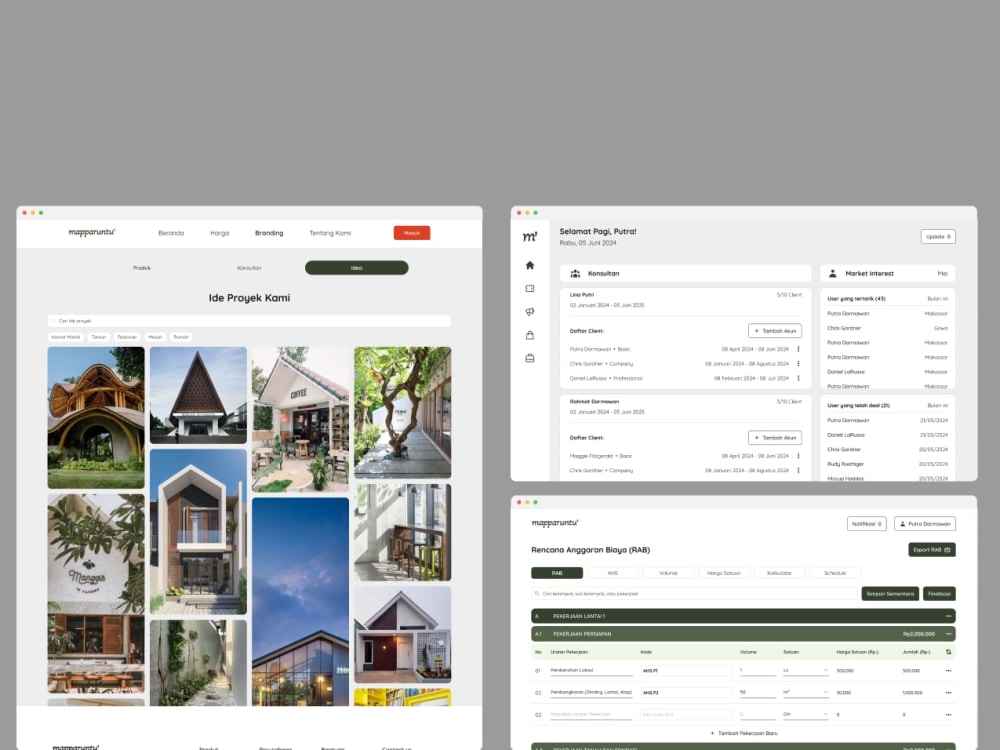This screenshot has width=1000, height=750.
Task: Open the briefcase icon in dashboard sidebar
Action: coord(529,358)
